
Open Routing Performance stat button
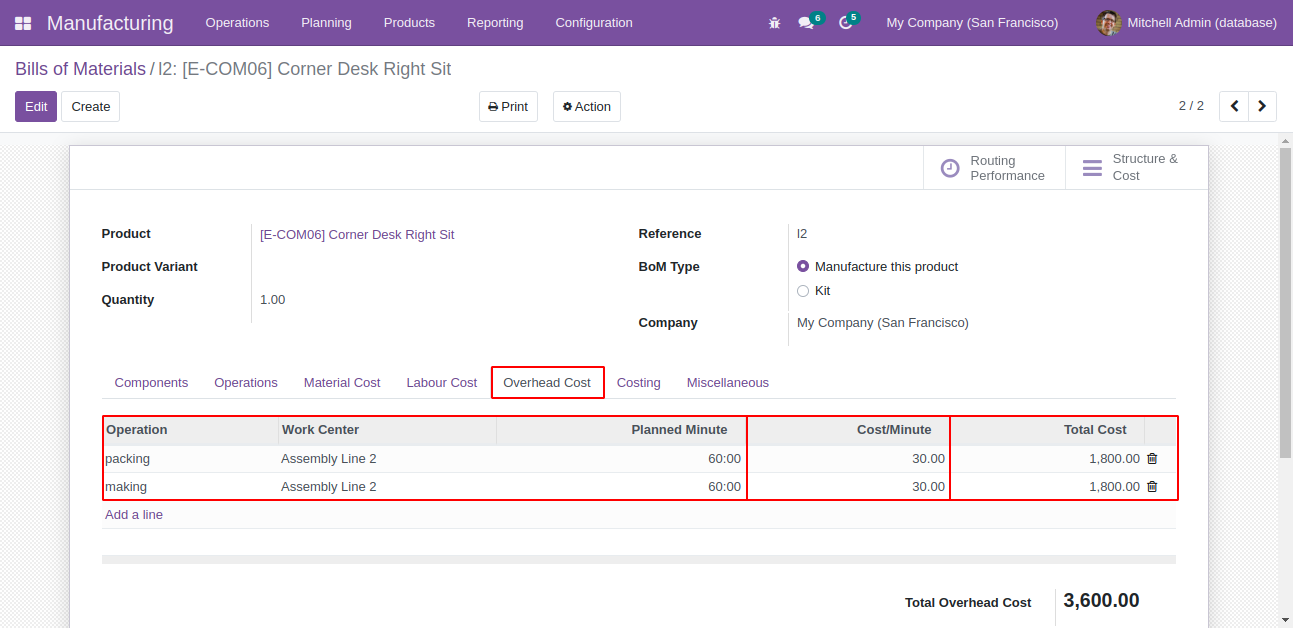(x=994, y=168)
